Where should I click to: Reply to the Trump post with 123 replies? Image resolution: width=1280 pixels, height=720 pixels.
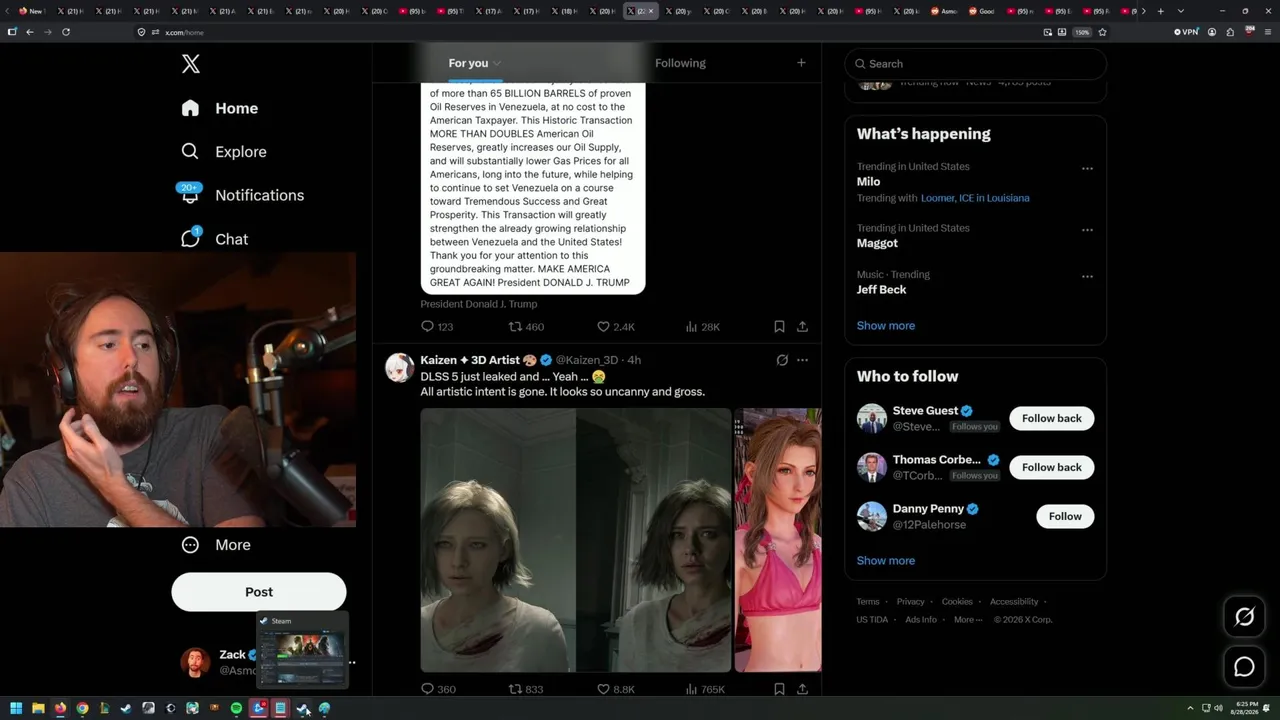click(x=437, y=327)
